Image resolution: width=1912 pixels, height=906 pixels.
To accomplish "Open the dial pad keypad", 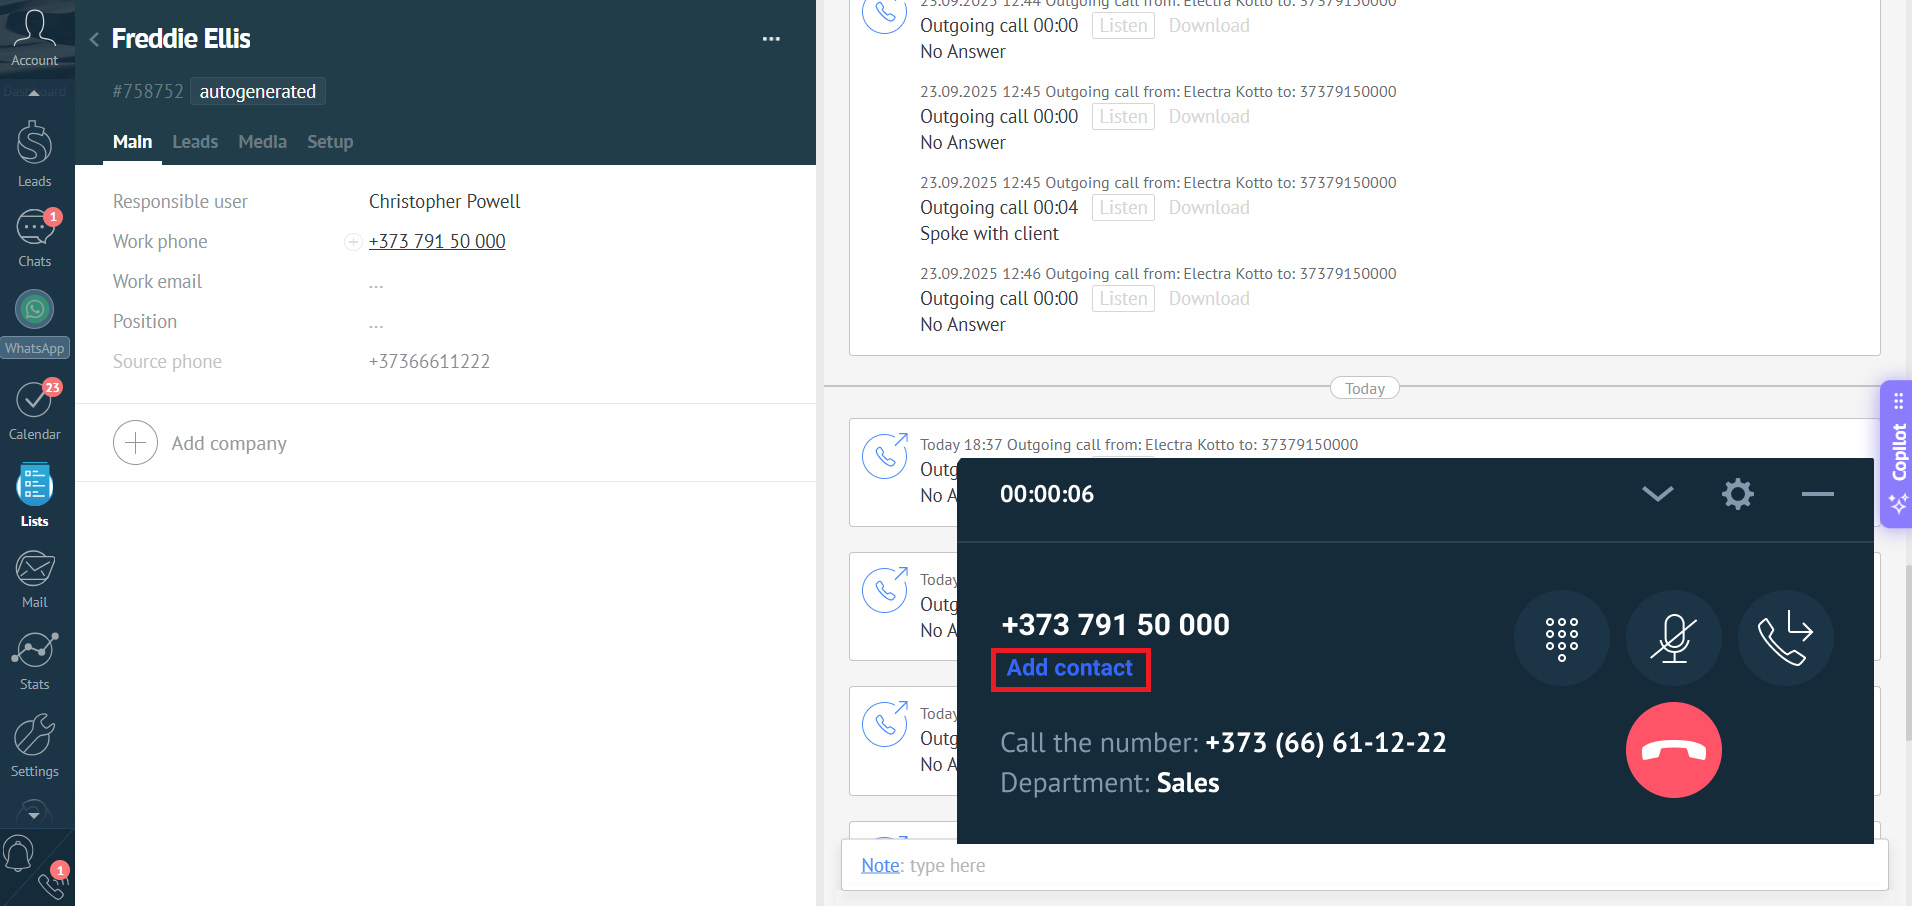I will tap(1561, 638).
